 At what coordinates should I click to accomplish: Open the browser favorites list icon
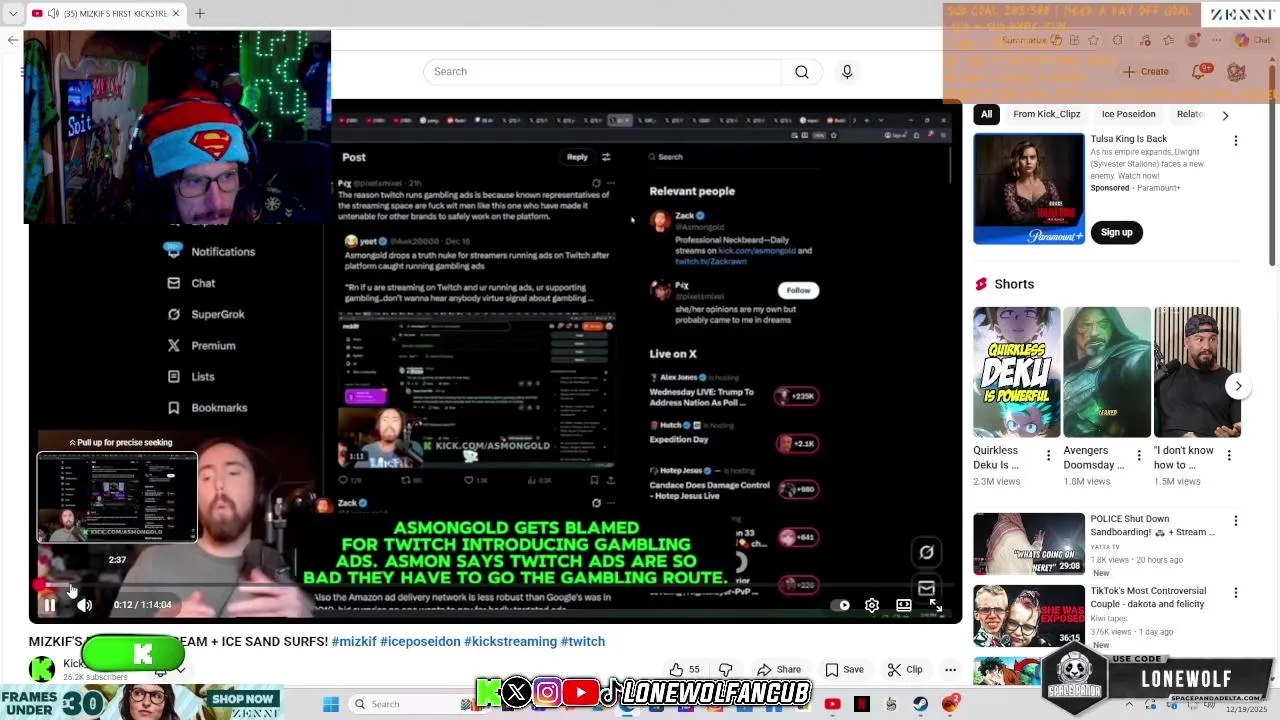coord(1168,40)
